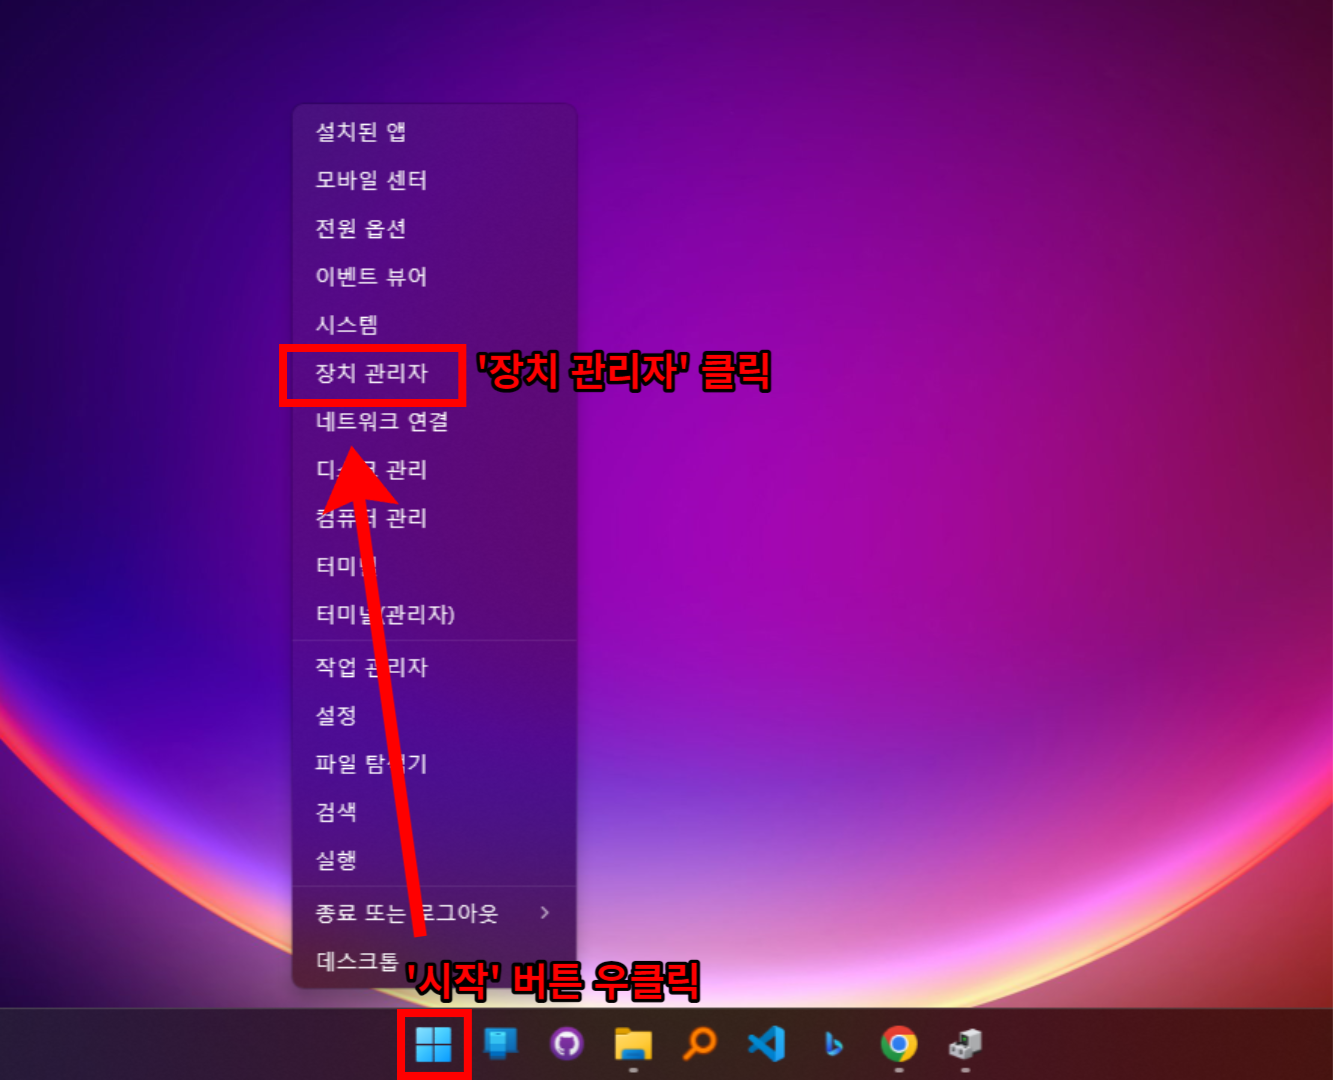Click 설정 in the context menu
The height and width of the screenshot is (1080, 1333).
point(336,716)
